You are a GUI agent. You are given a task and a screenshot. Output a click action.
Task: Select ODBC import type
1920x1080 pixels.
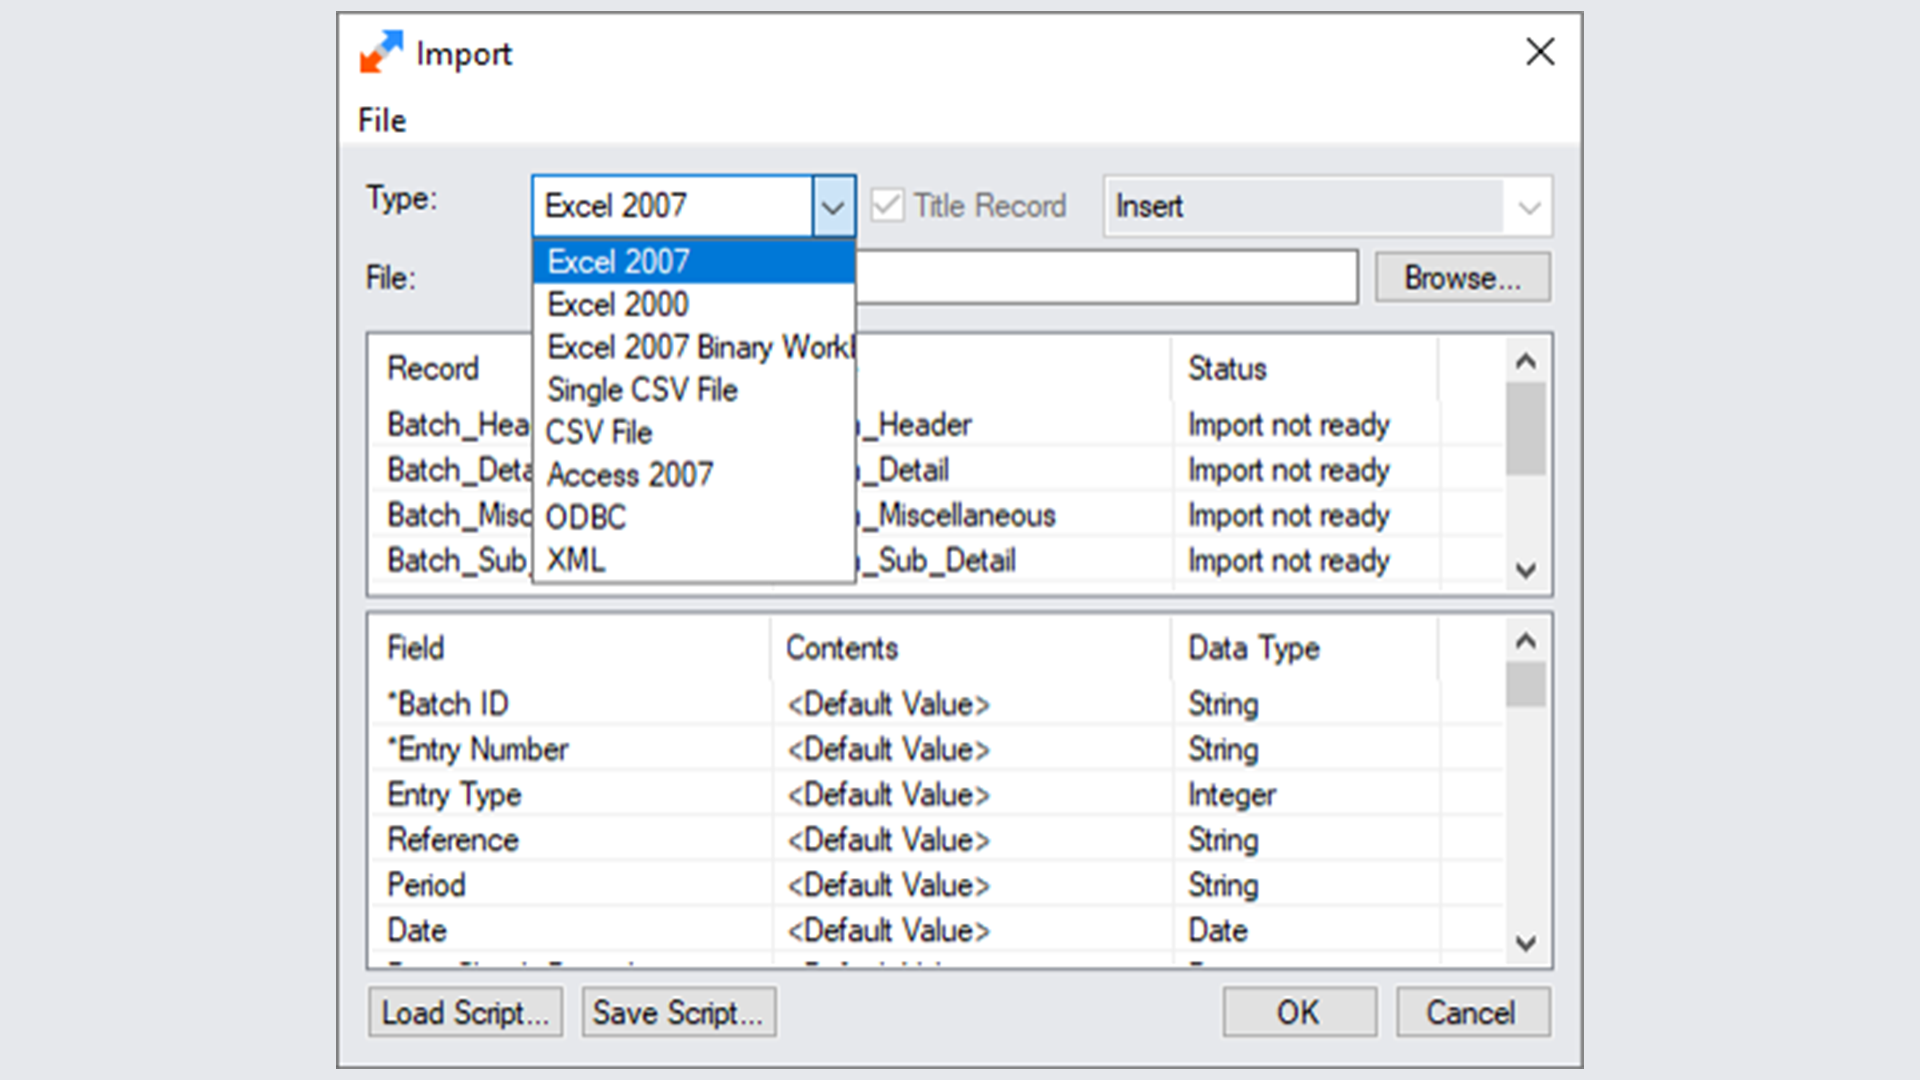coord(585,517)
